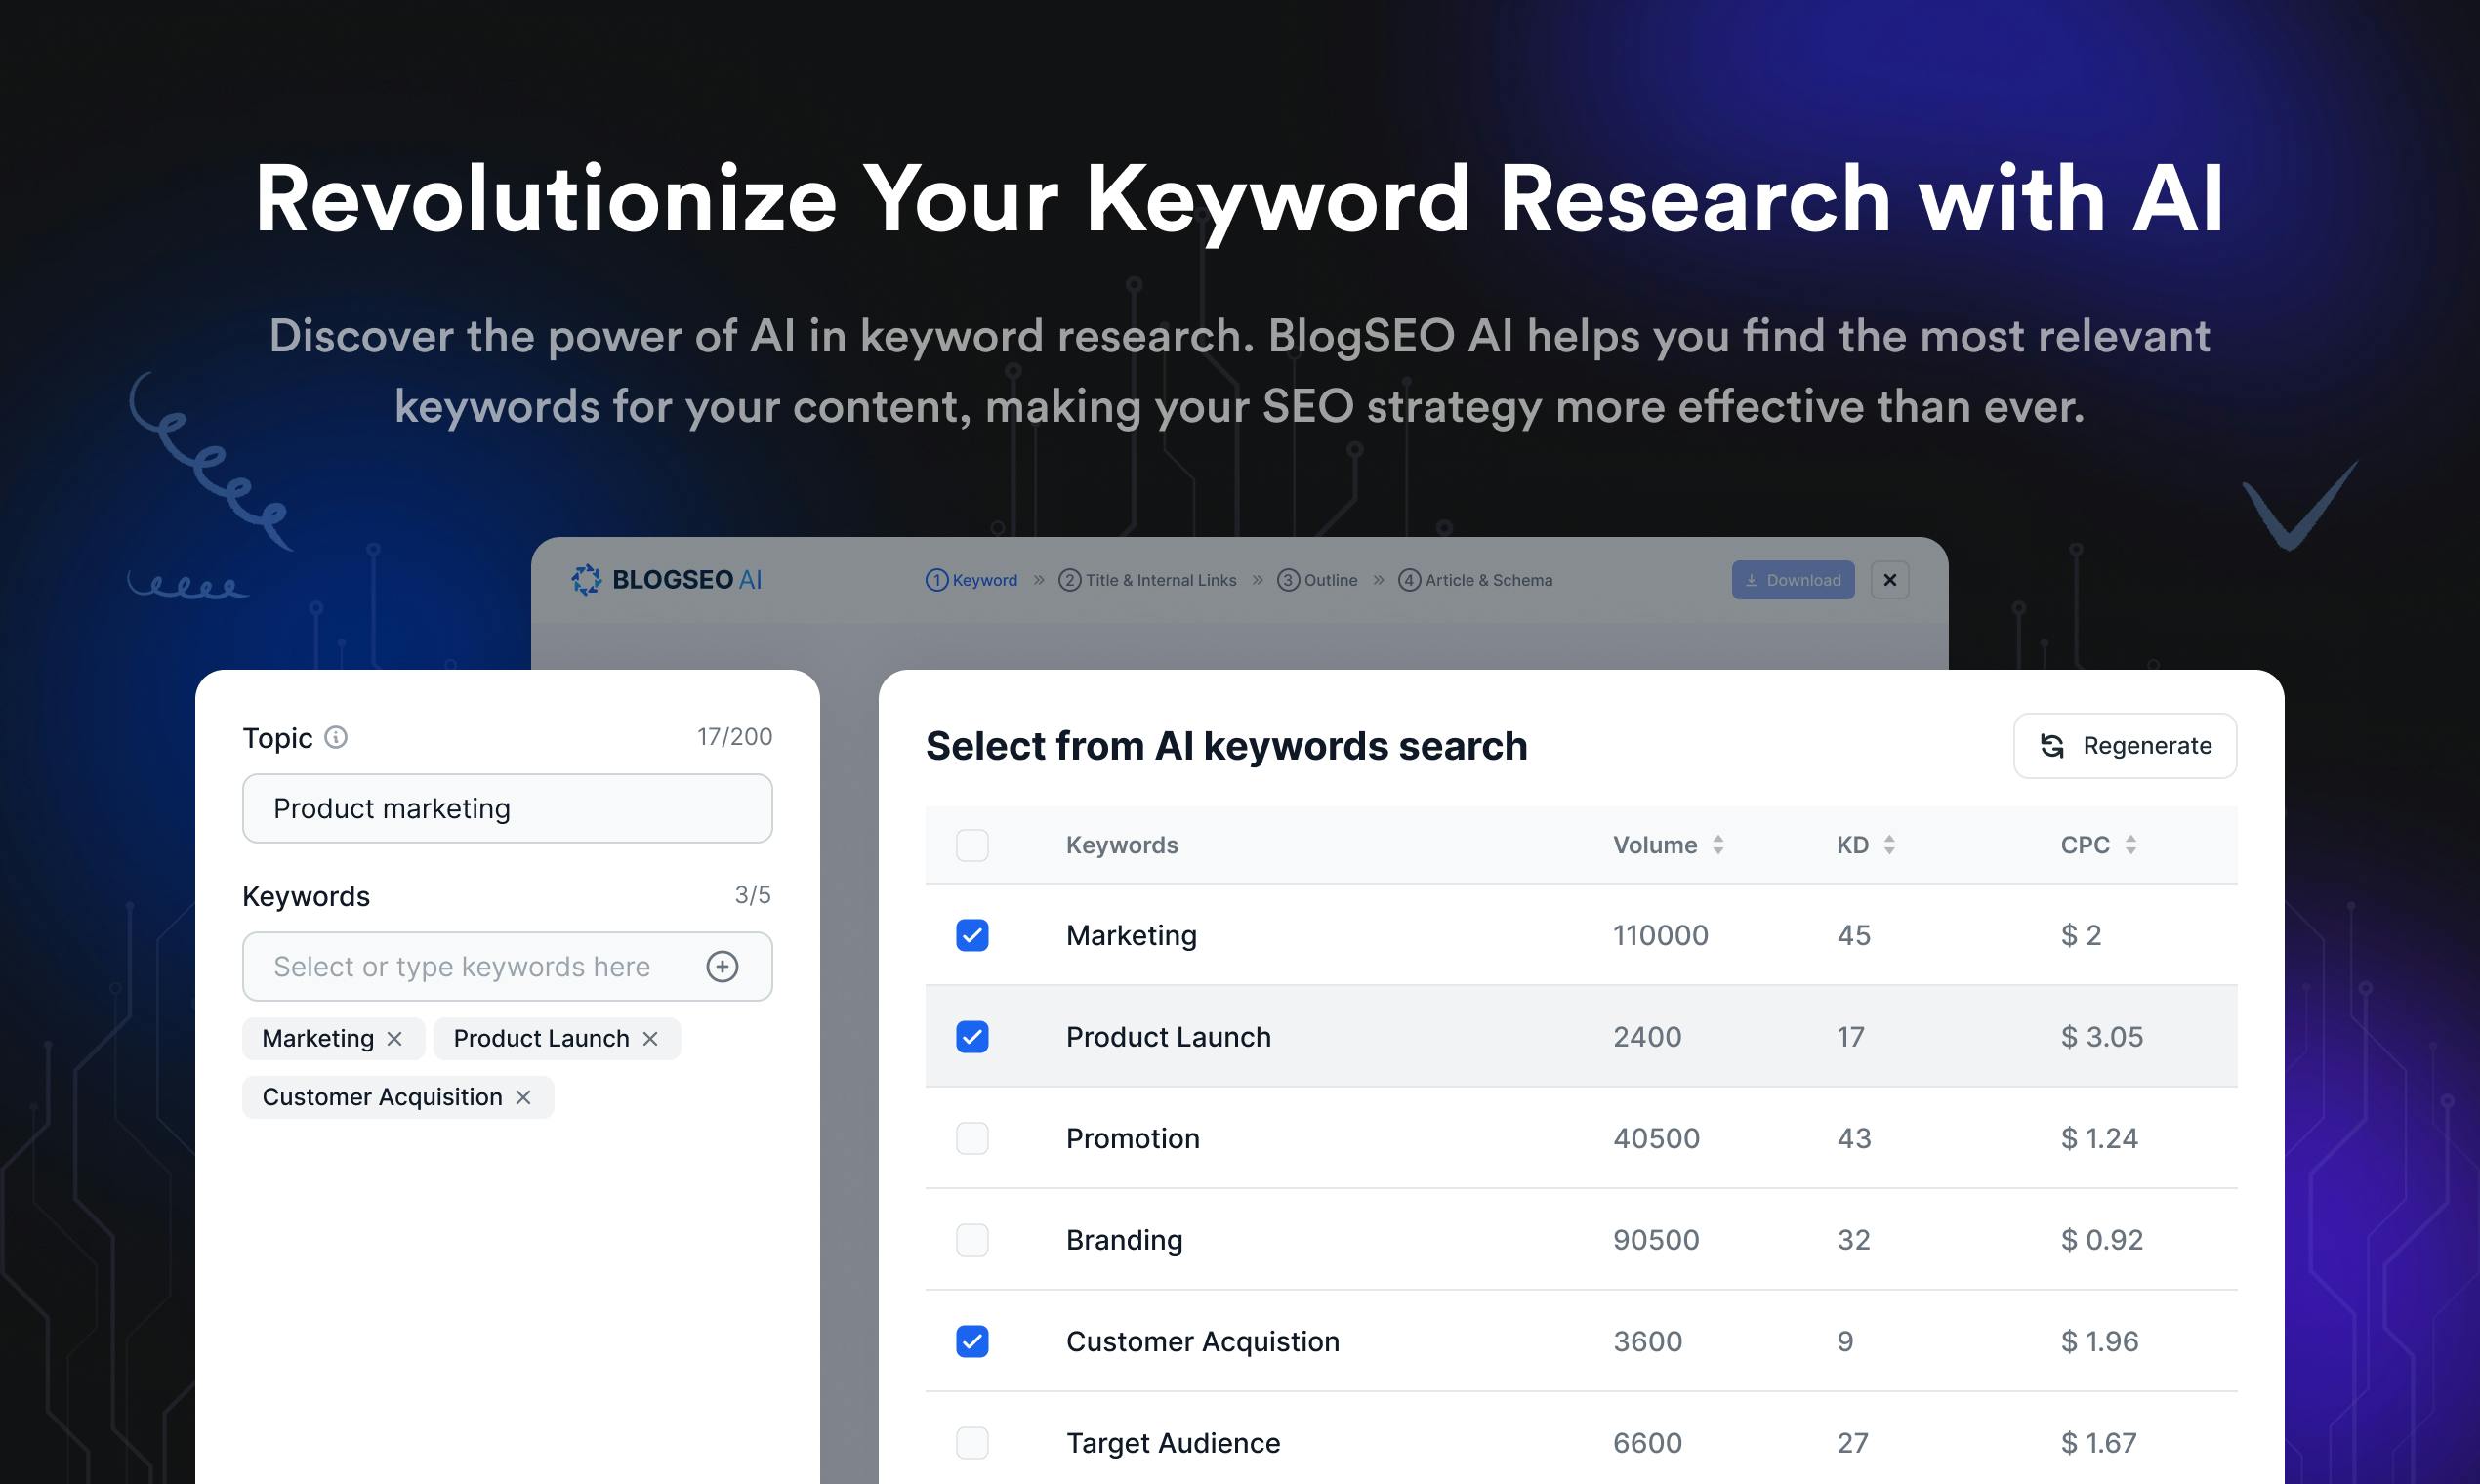Viewport: 2480px width, 1484px height.
Task: Click the Customer Acquistion row text
Action: (1202, 1341)
